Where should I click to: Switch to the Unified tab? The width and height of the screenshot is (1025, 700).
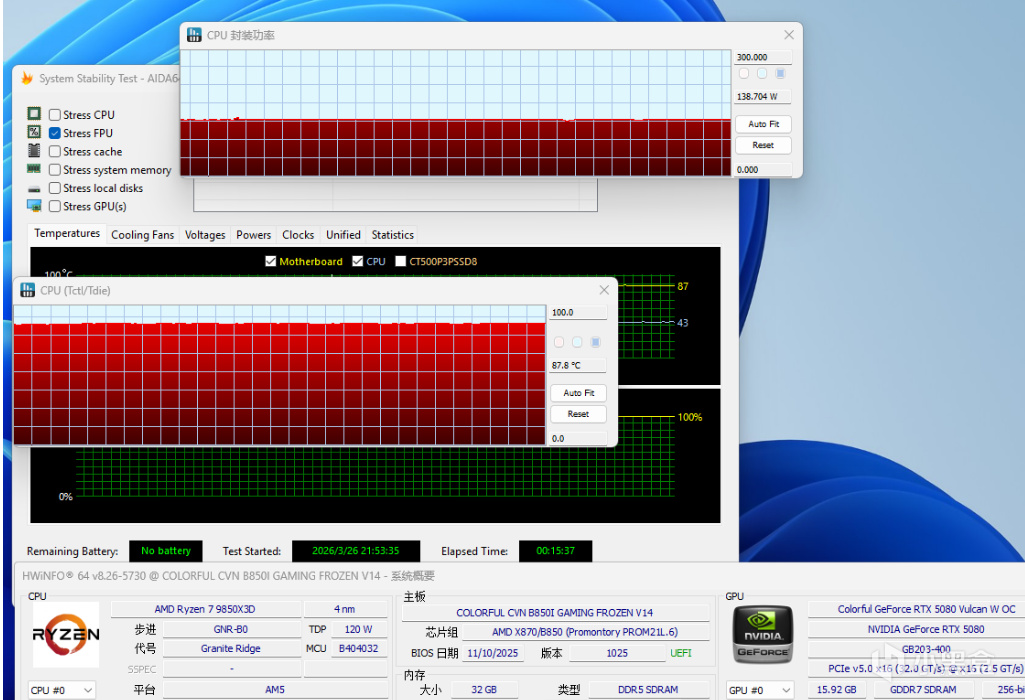pyautogui.click(x=343, y=235)
